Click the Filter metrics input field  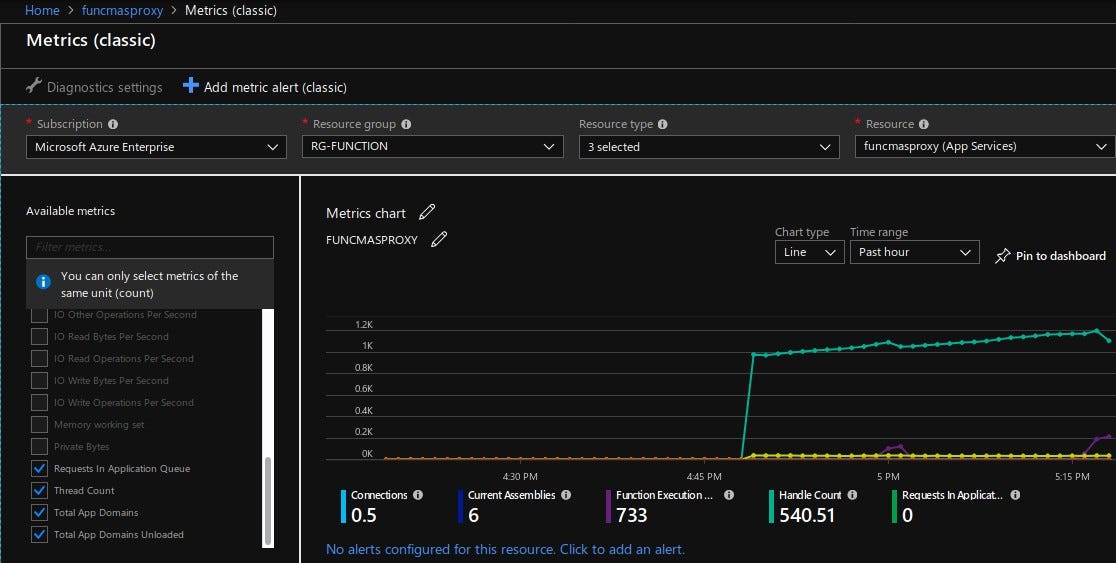[x=149, y=247]
